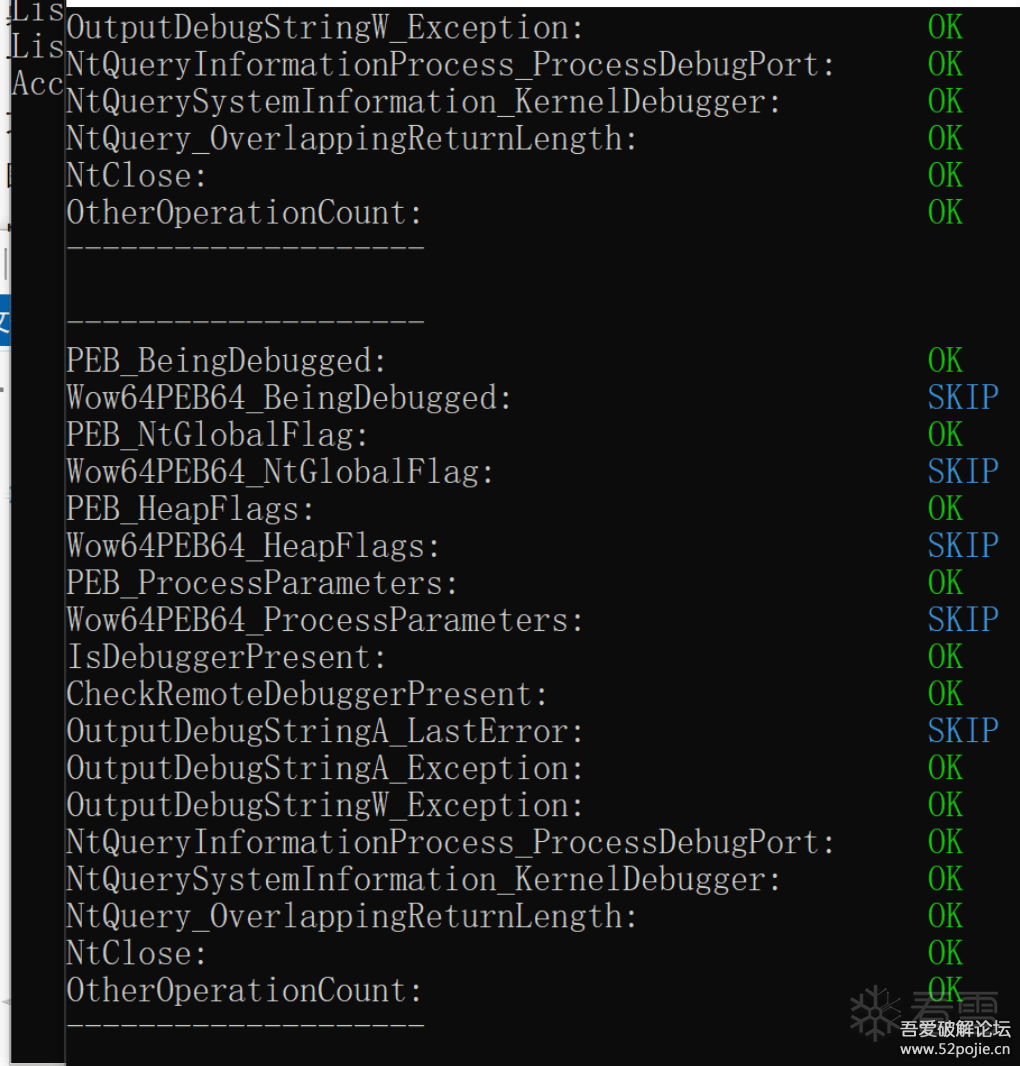Click SKIP status beside Wow64PEB64_ProcessParameters
Image resolution: width=1020 pixels, height=1066 pixels.
[963, 619]
